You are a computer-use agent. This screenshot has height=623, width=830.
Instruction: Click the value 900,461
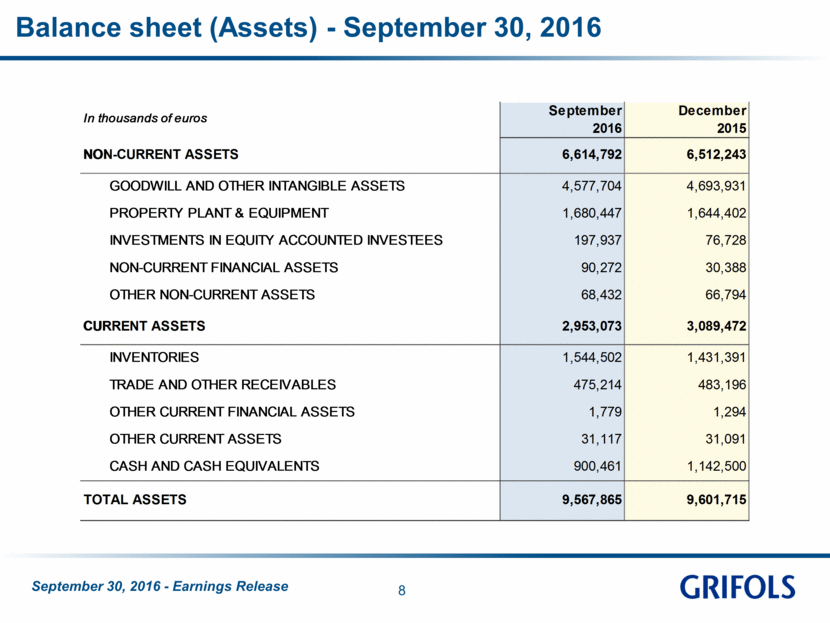598,466
